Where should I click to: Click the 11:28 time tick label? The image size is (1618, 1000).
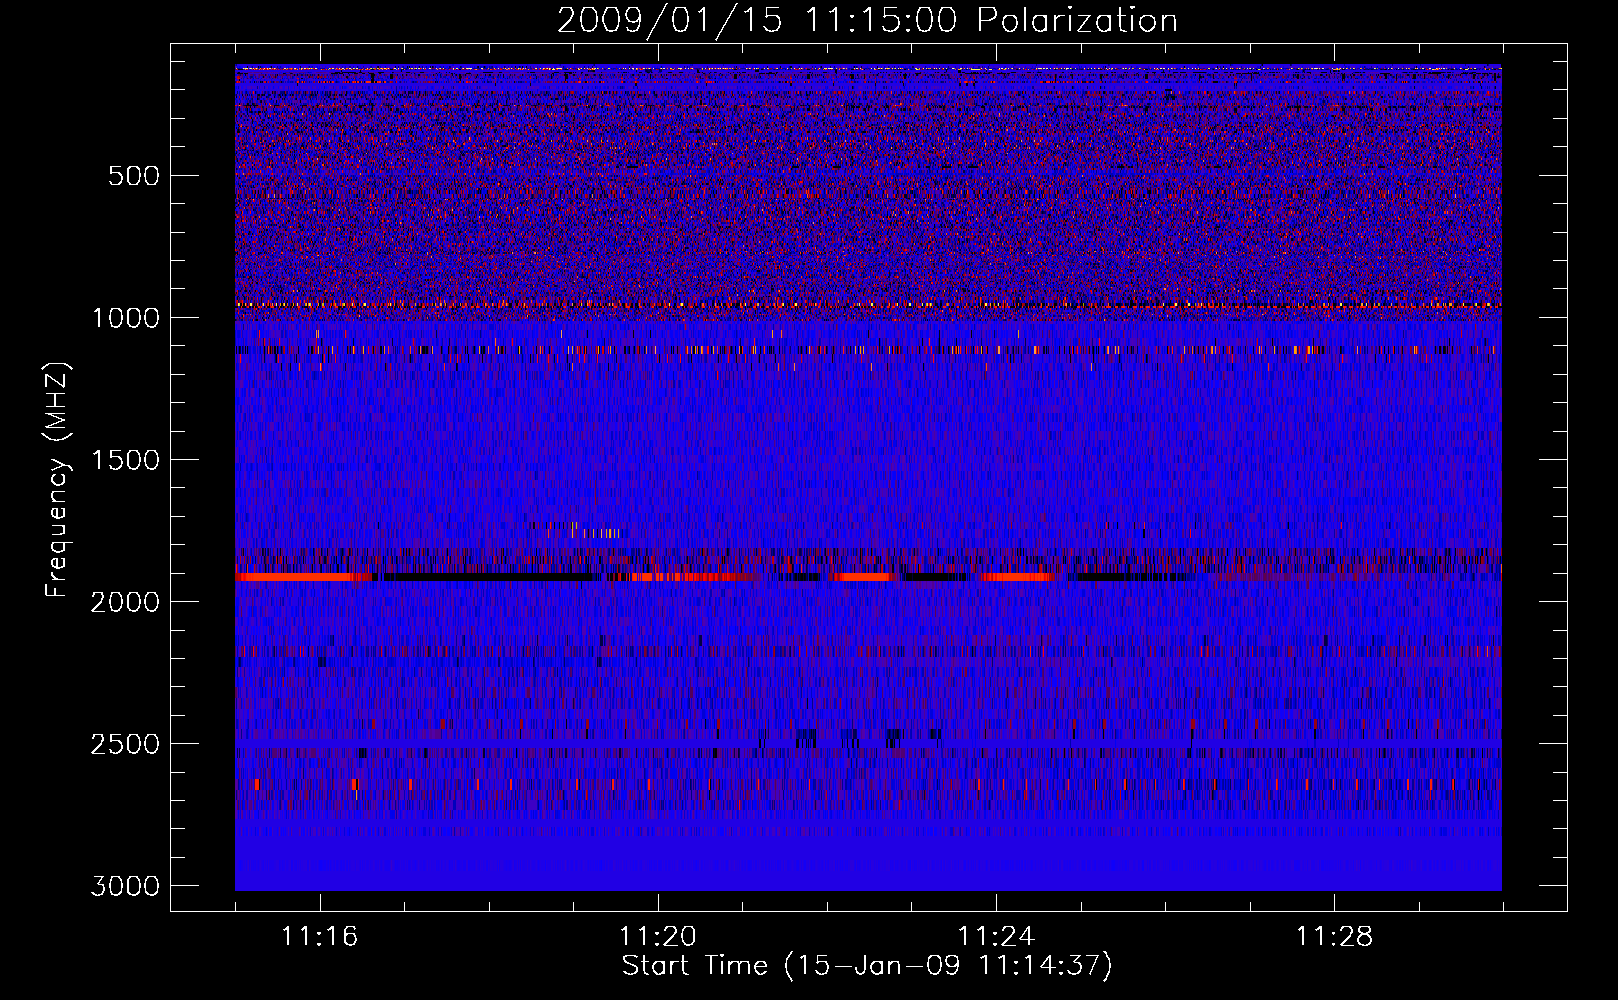(1335, 937)
